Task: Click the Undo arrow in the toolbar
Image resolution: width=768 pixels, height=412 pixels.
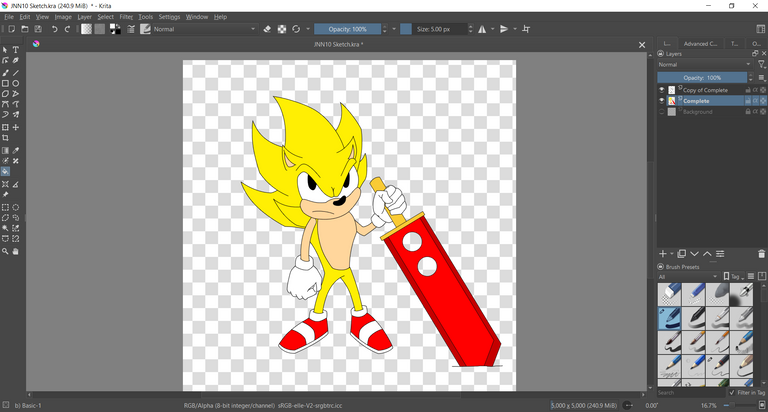Action: pyautogui.click(x=54, y=29)
